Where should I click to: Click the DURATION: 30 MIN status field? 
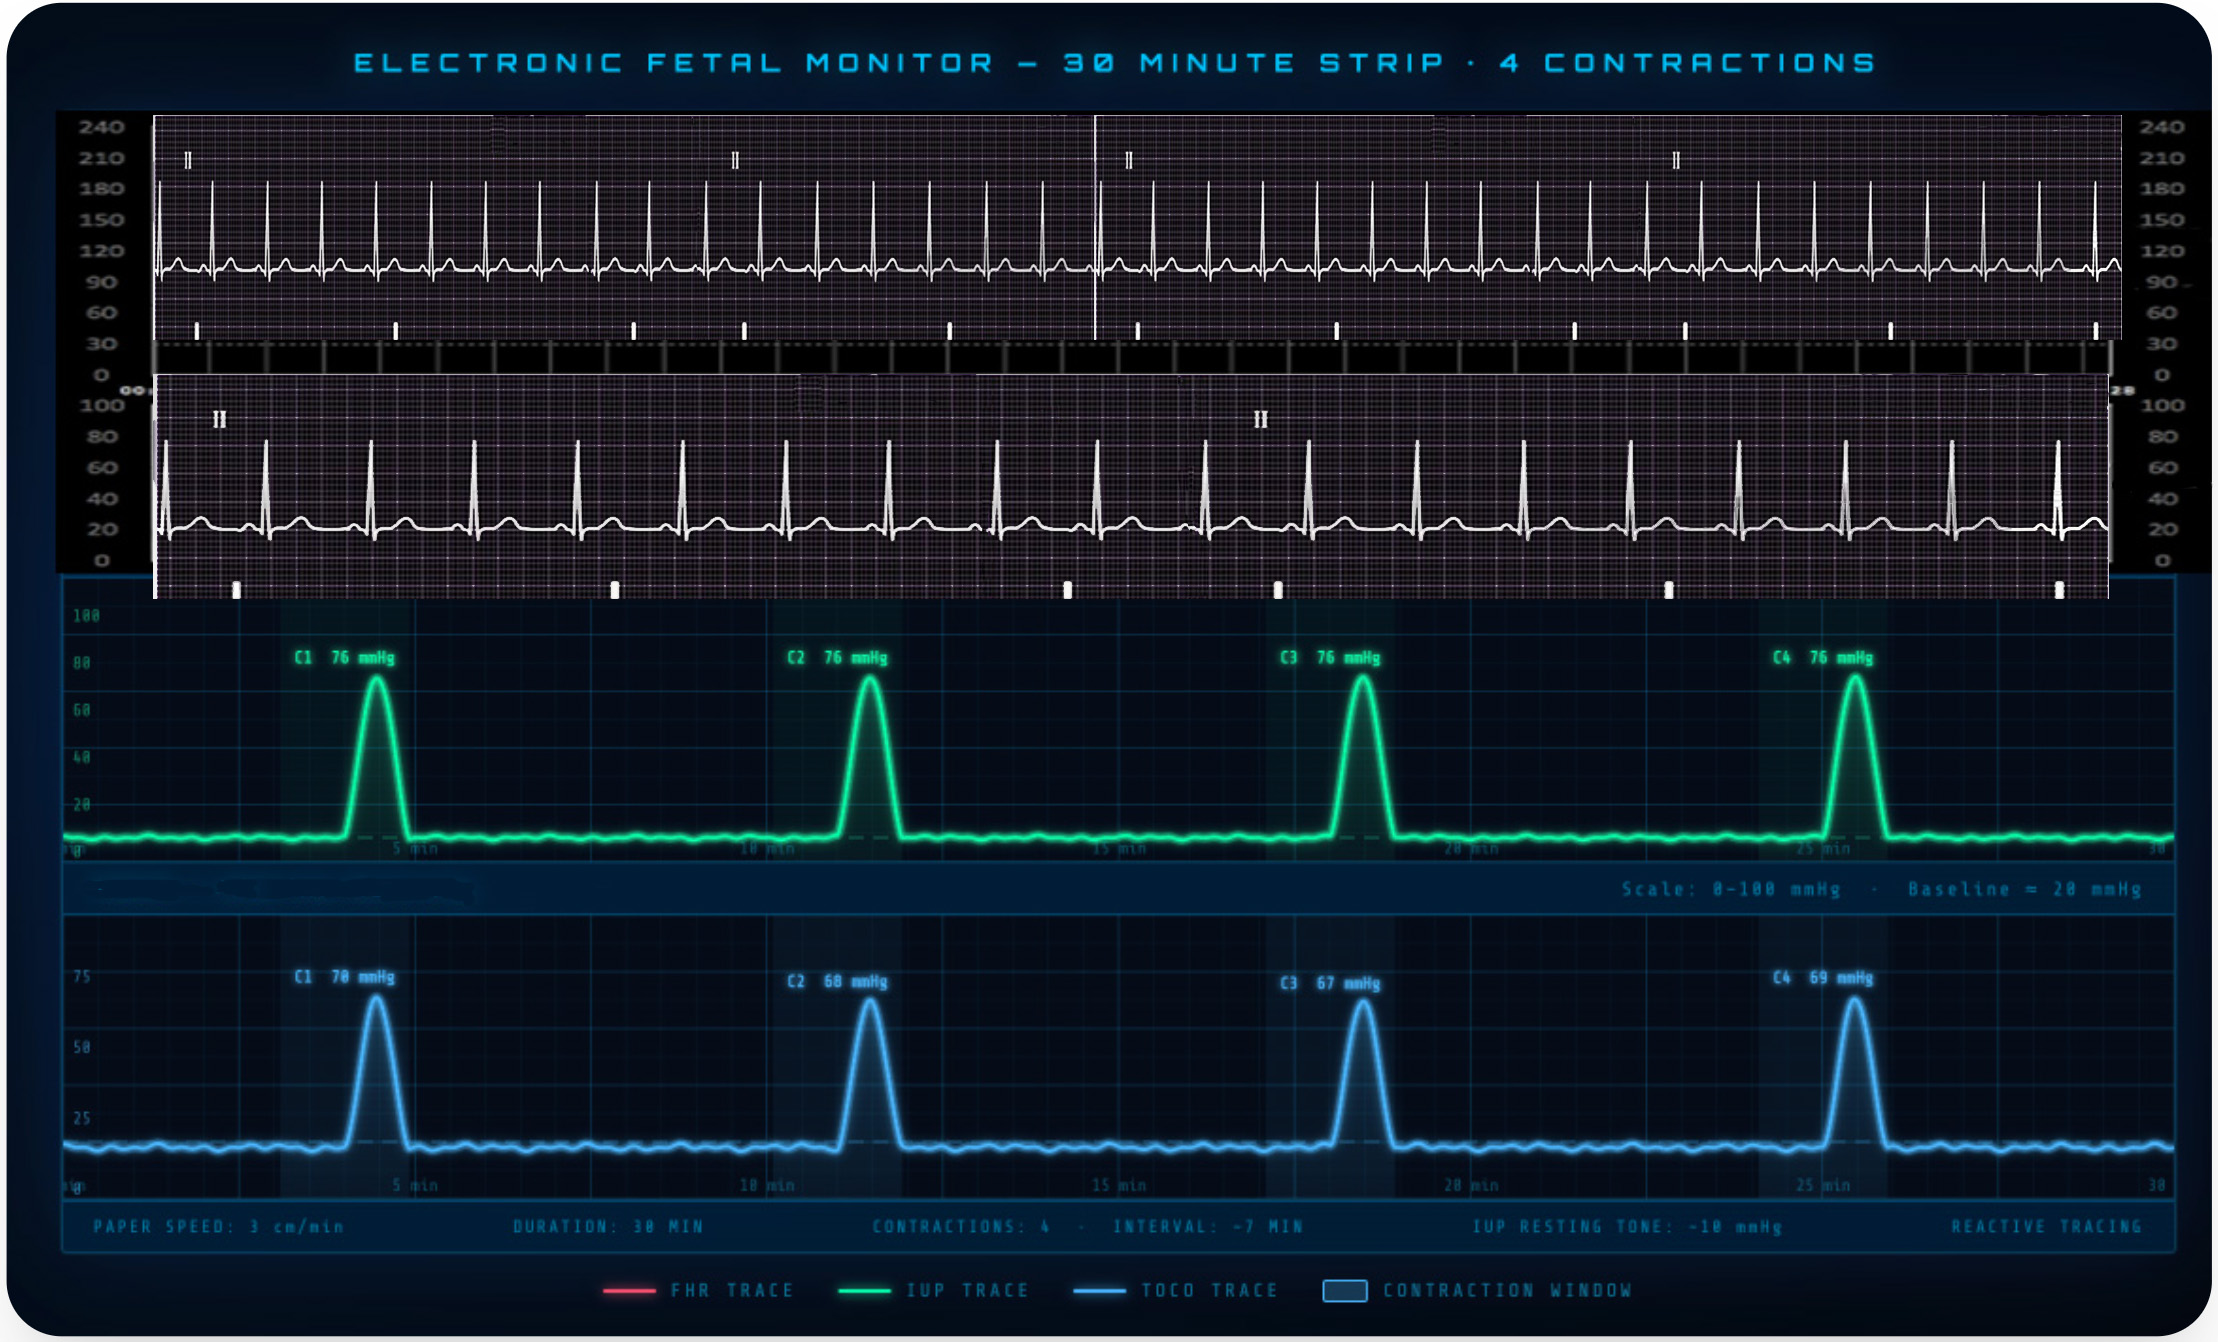(x=608, y=1225)
